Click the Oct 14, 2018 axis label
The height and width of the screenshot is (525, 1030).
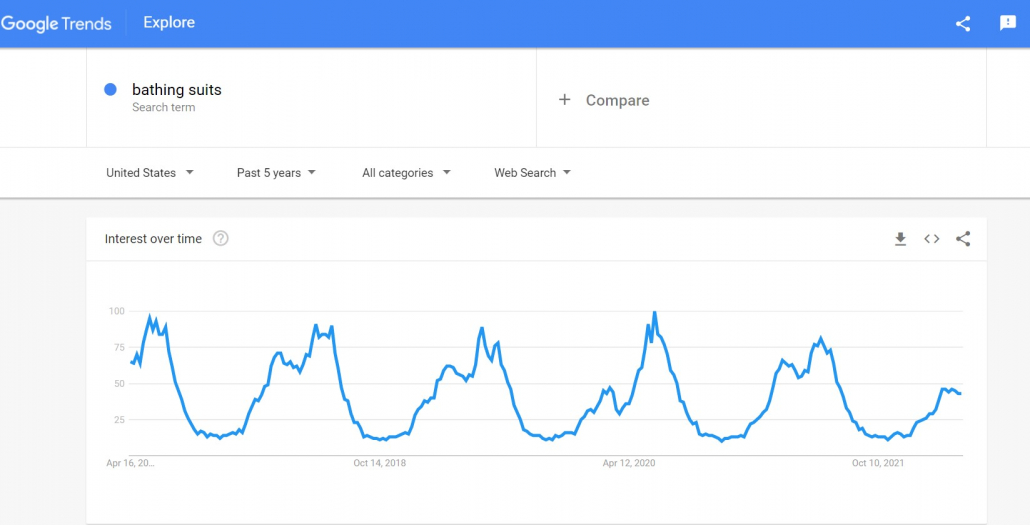click(380, 463)
